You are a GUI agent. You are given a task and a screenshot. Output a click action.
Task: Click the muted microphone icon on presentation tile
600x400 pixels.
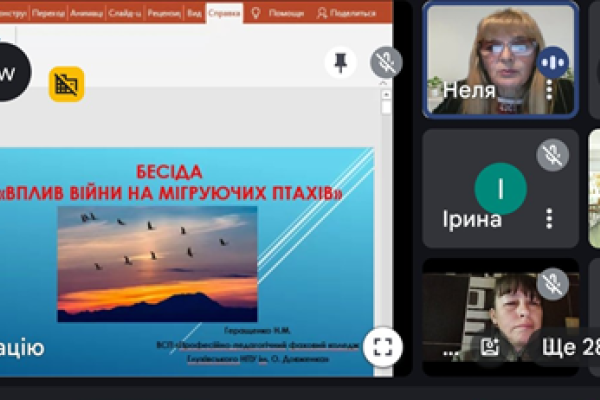385,63
